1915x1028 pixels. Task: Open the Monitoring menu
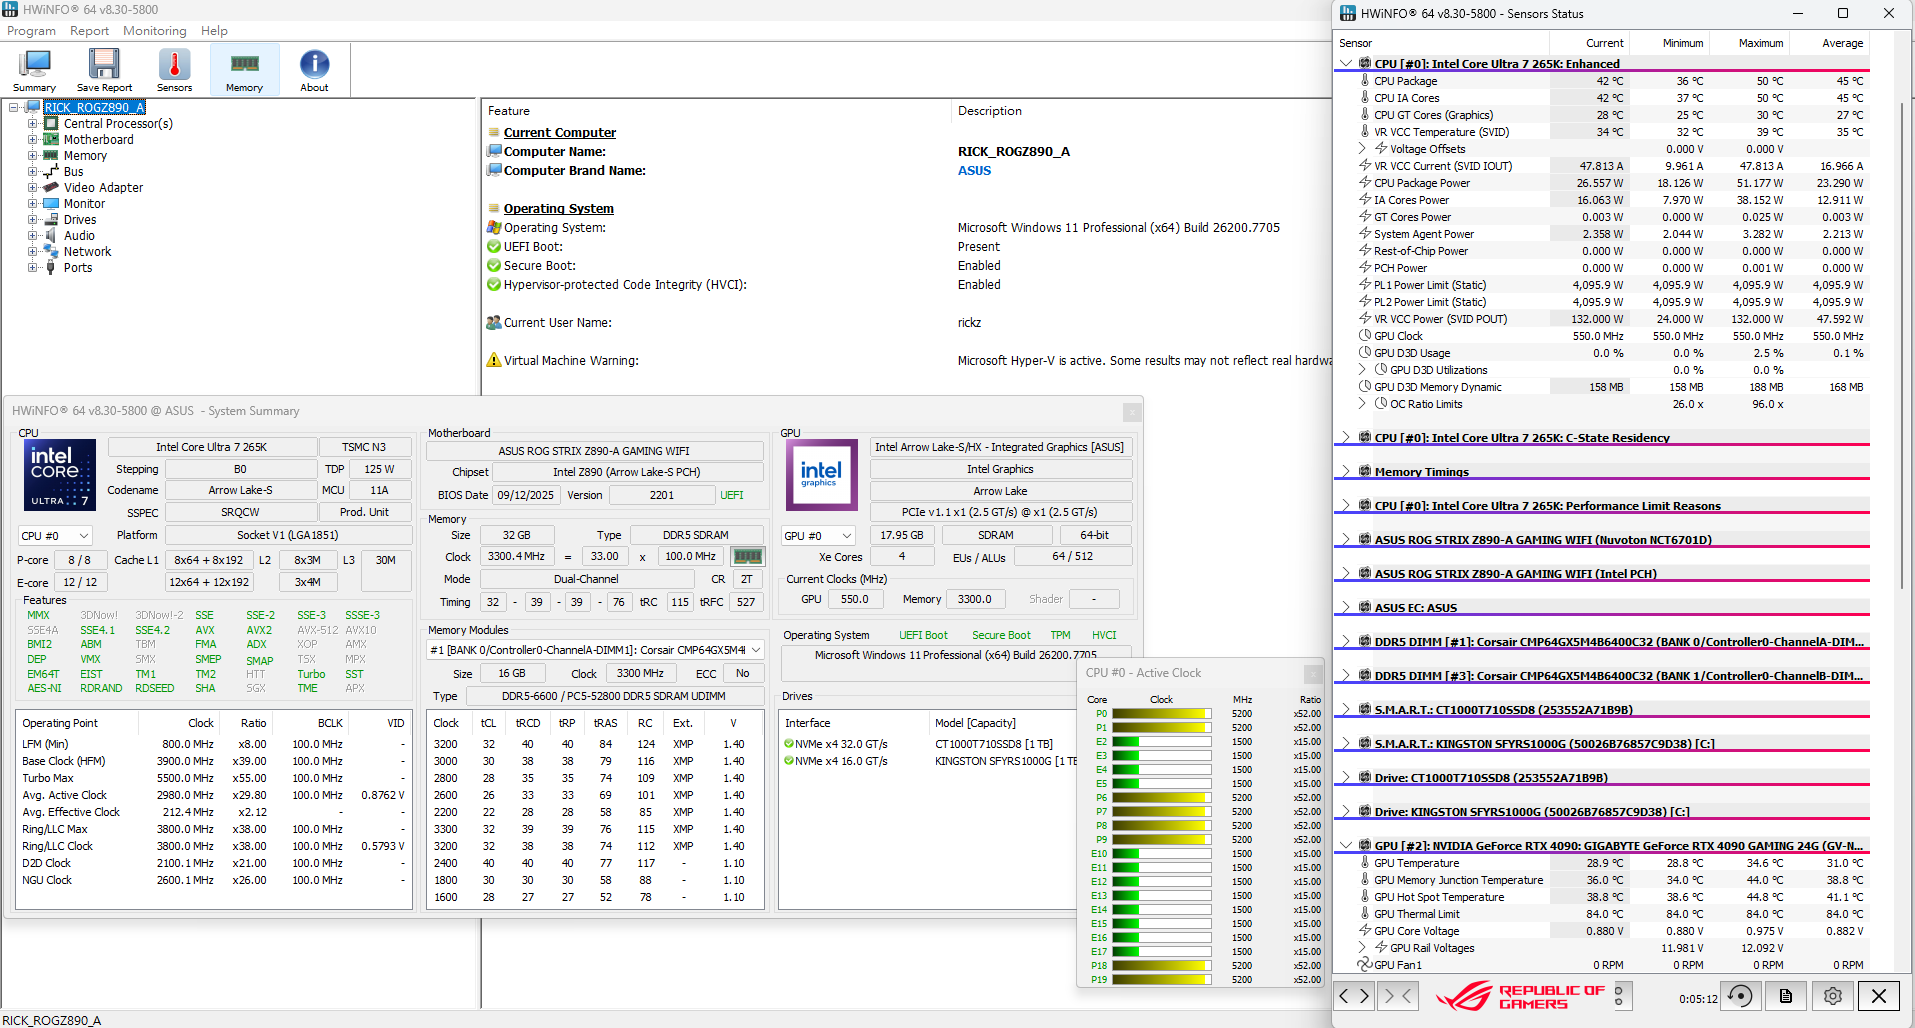point(154,31)
